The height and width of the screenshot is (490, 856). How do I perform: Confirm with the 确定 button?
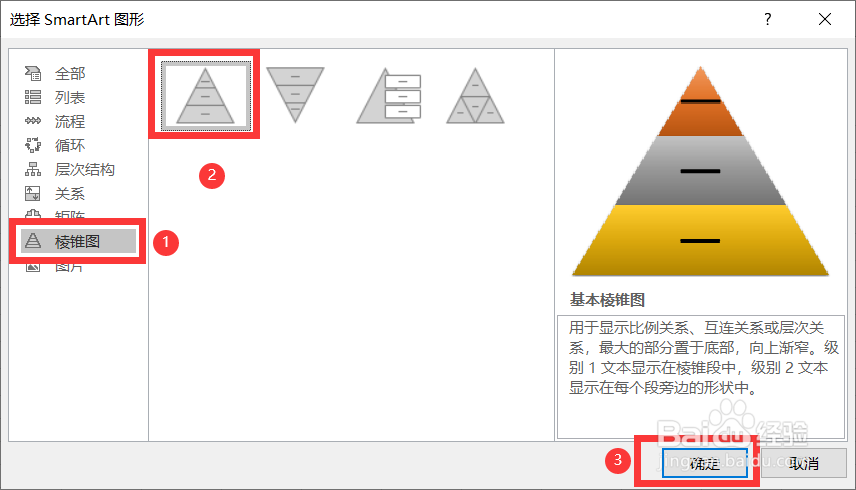[x=705, y=463]
